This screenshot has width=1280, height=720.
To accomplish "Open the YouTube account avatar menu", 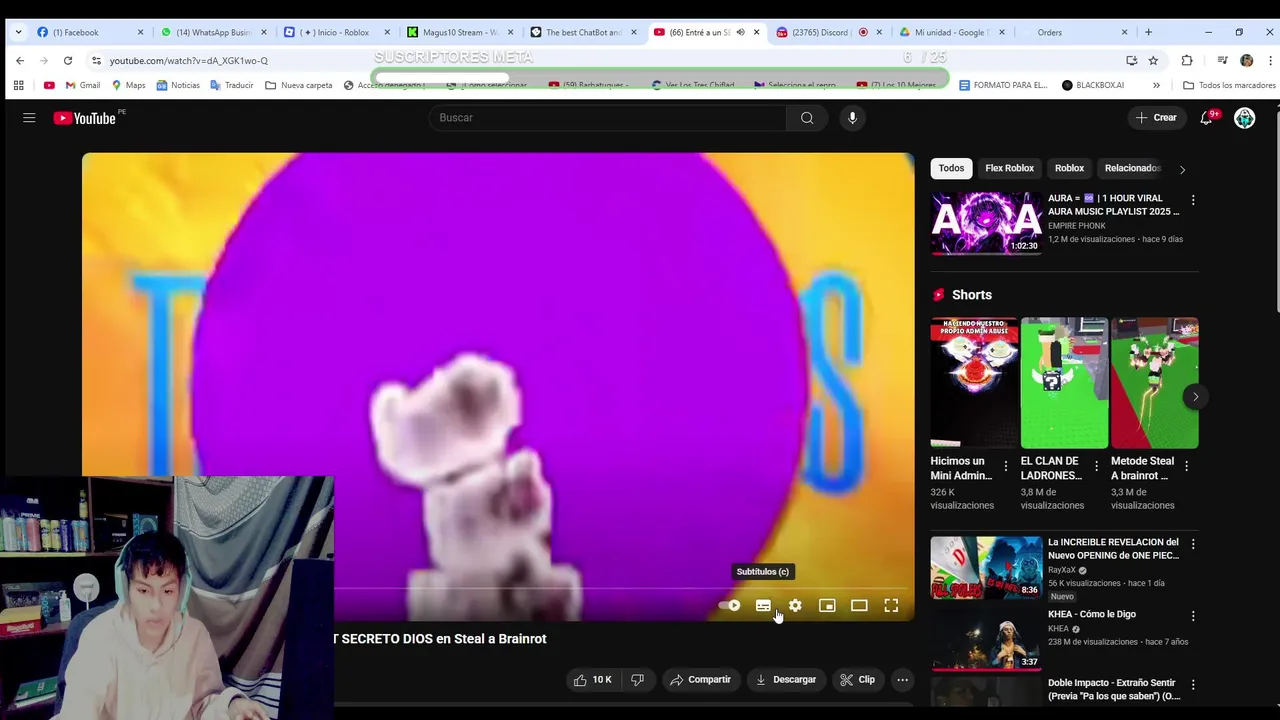I will (x=1244, y=118).
